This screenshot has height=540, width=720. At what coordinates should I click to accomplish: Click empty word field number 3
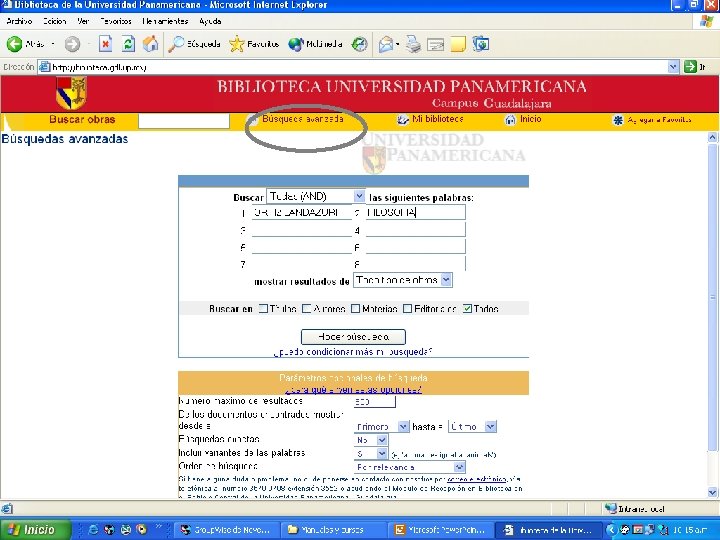pyautogui.click(x=302, y=230)
